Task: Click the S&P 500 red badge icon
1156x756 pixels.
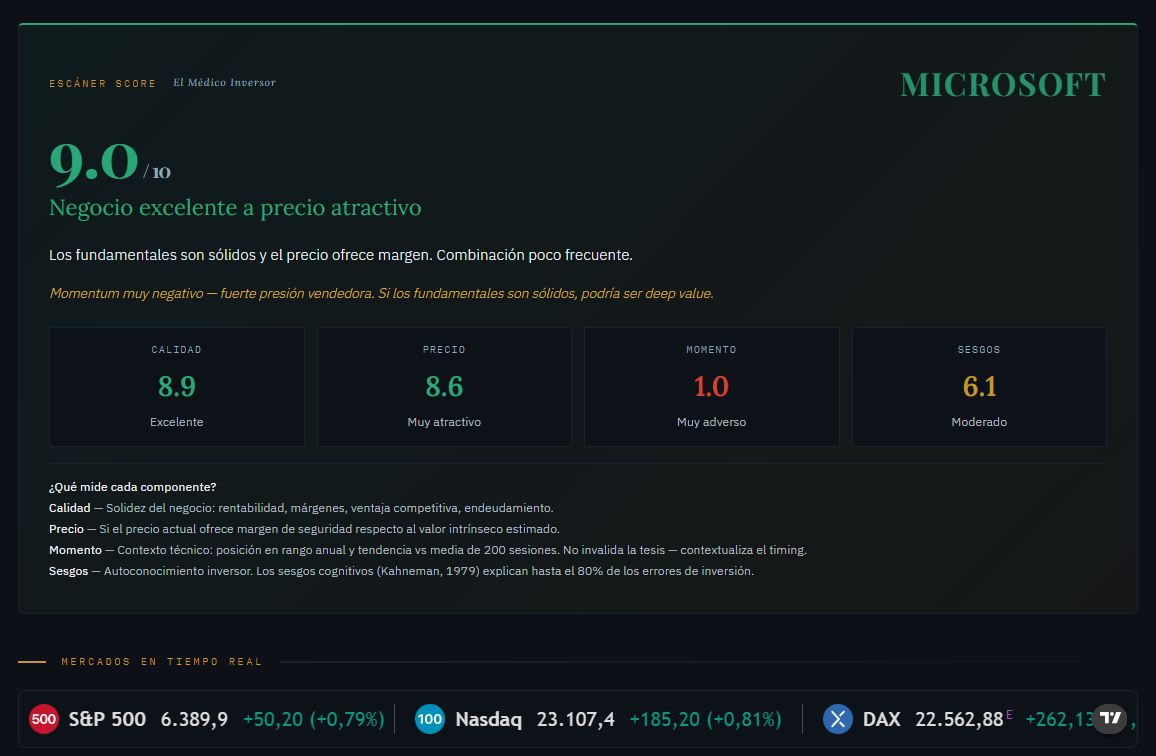Action: point(43,719)
